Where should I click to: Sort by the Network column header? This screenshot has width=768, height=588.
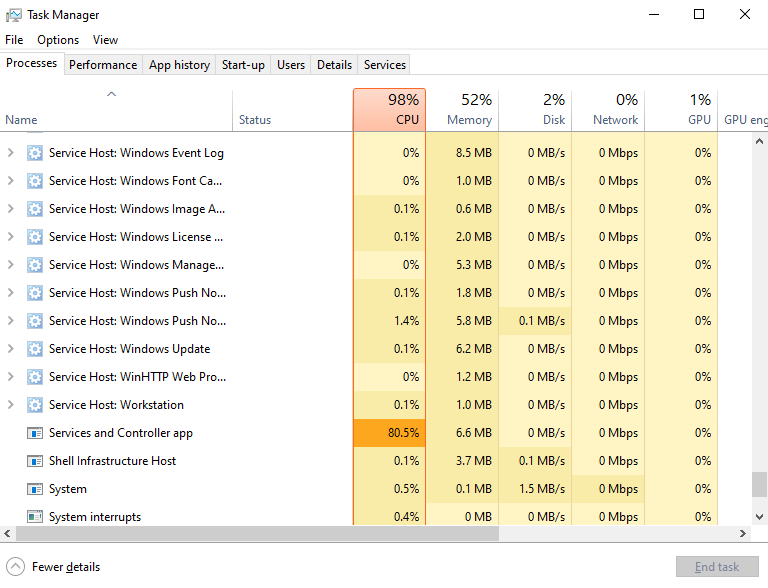tap(608, 110)
